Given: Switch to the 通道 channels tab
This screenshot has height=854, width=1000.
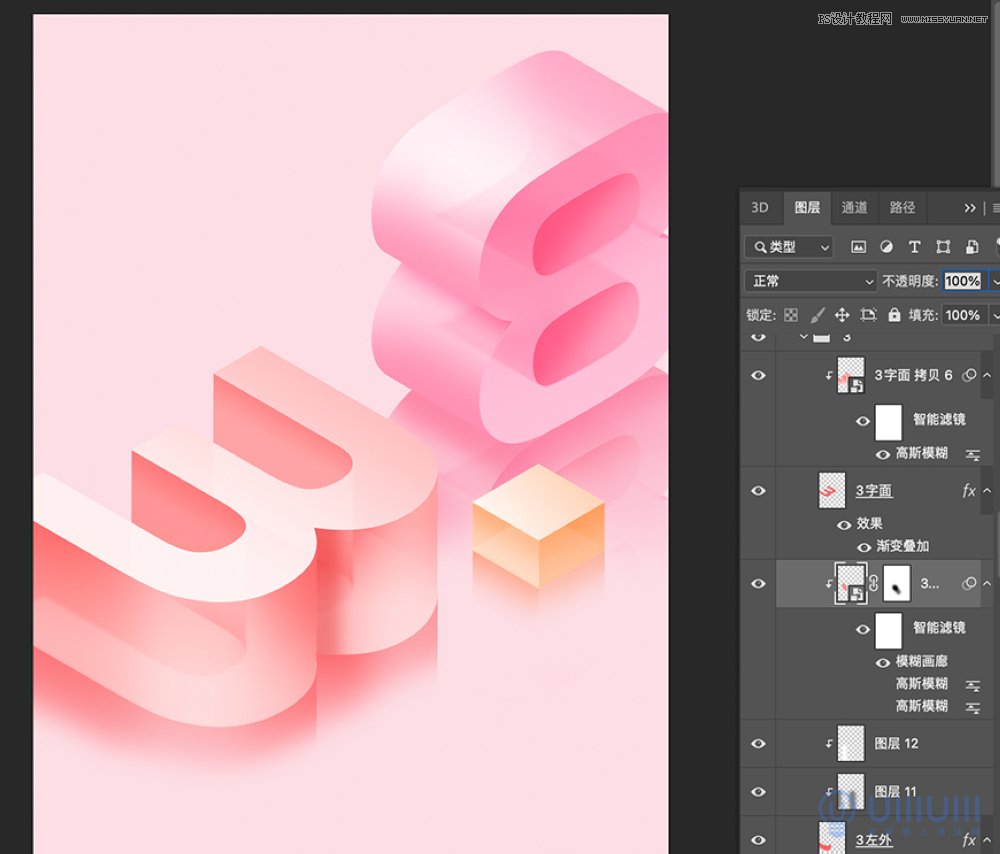Looking at the screenshot, I should click(854, 207).
